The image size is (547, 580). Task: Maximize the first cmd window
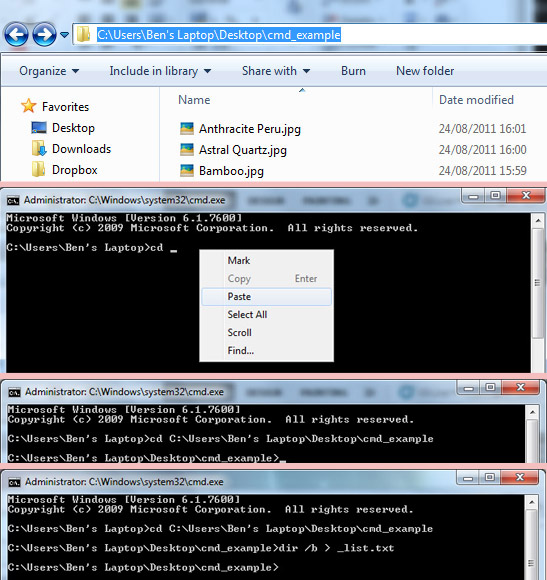click(x=496, y=196)
